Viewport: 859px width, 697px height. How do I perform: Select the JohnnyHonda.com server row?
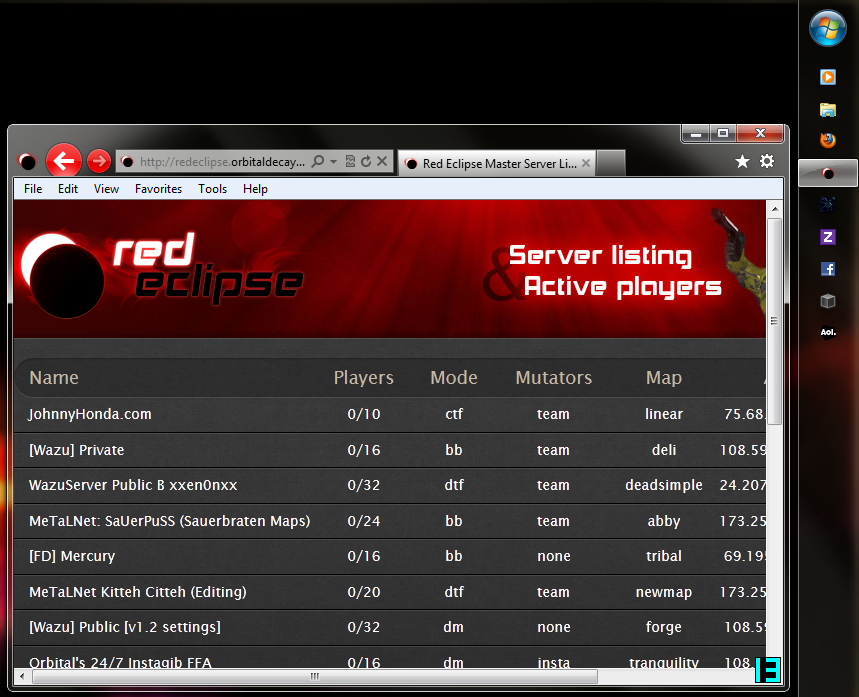tap(390, 414)
